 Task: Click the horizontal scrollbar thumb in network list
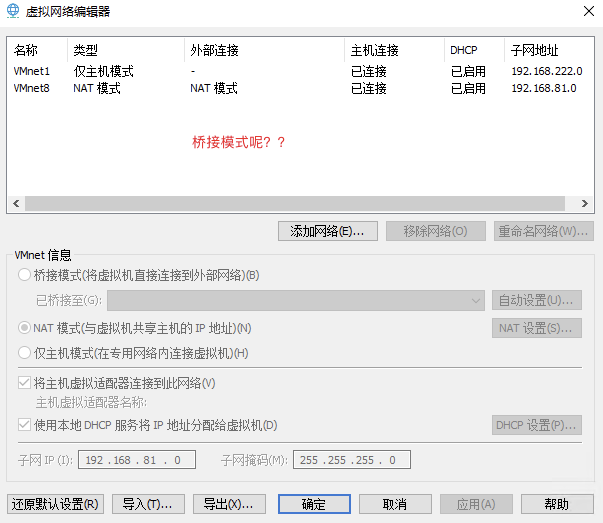tap(295, 203)
